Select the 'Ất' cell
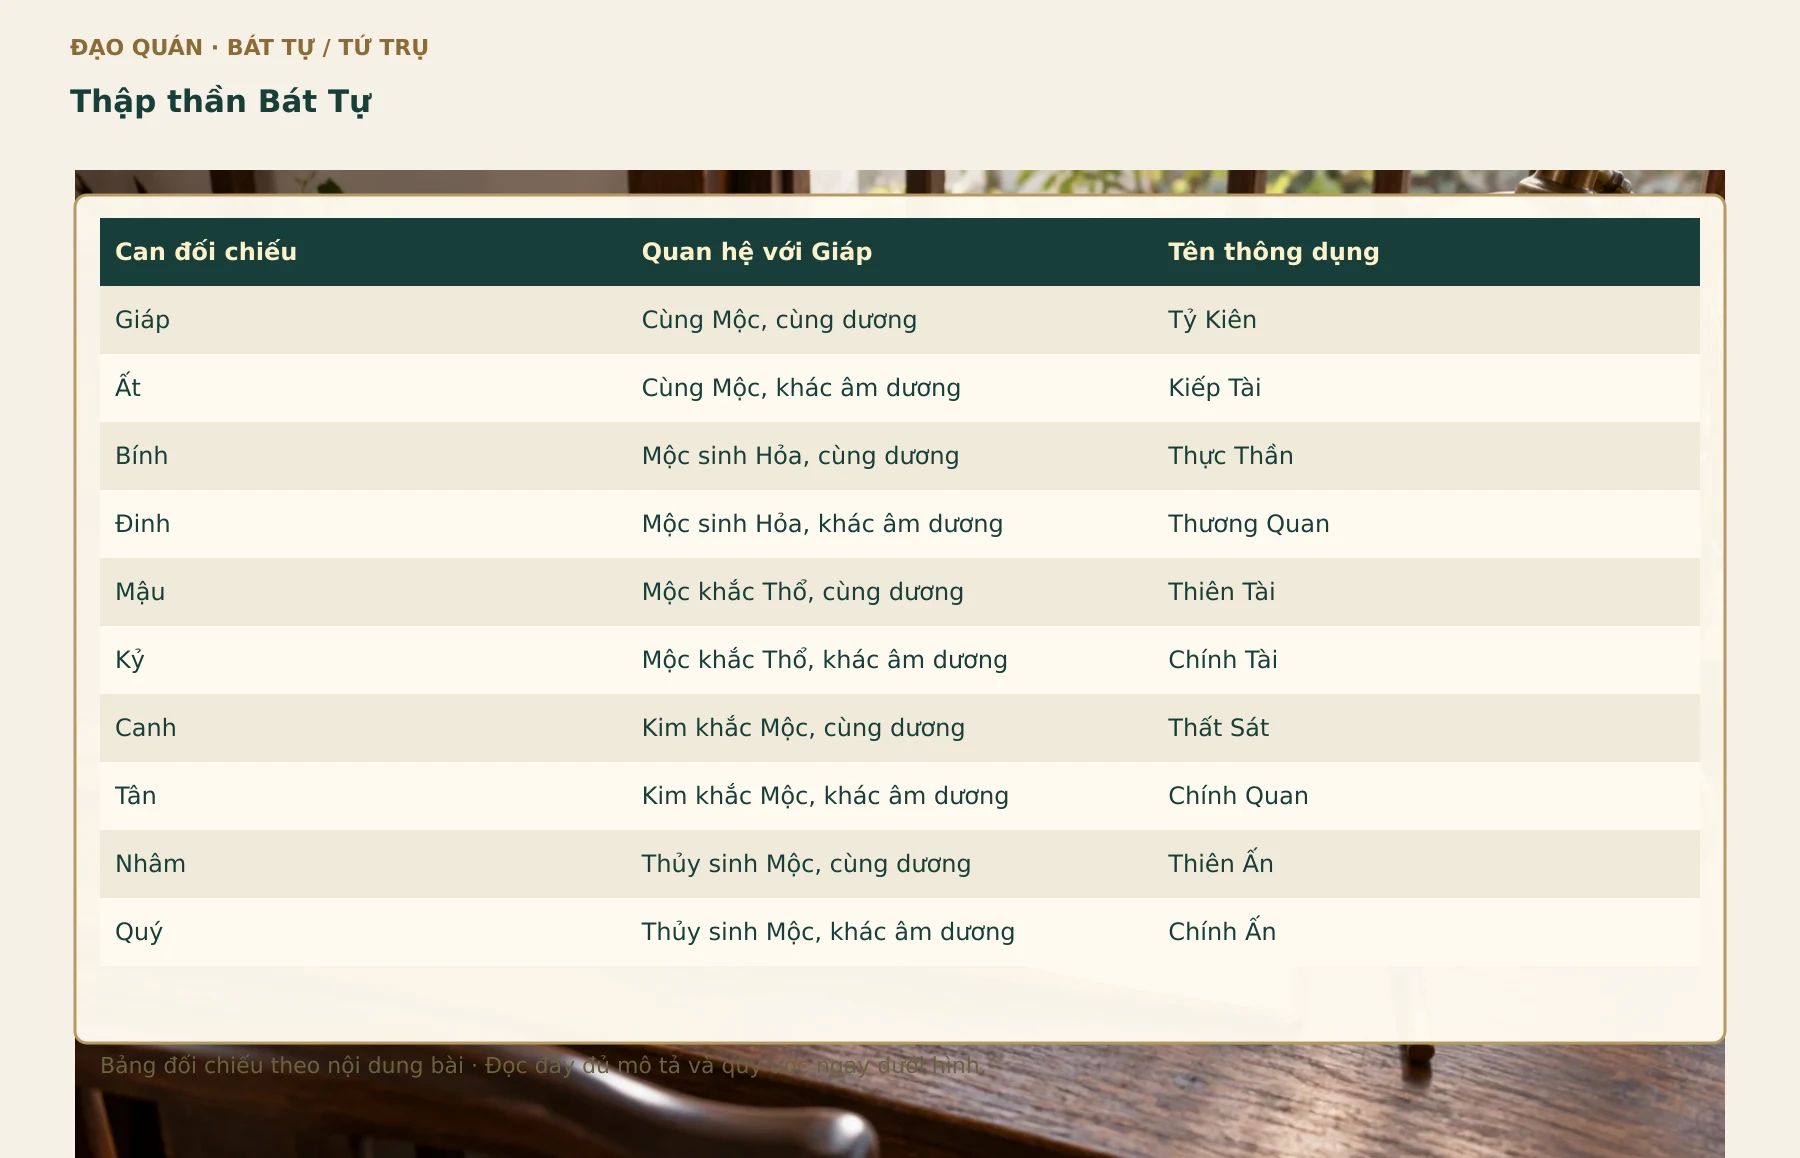 (x=363, y=388)
